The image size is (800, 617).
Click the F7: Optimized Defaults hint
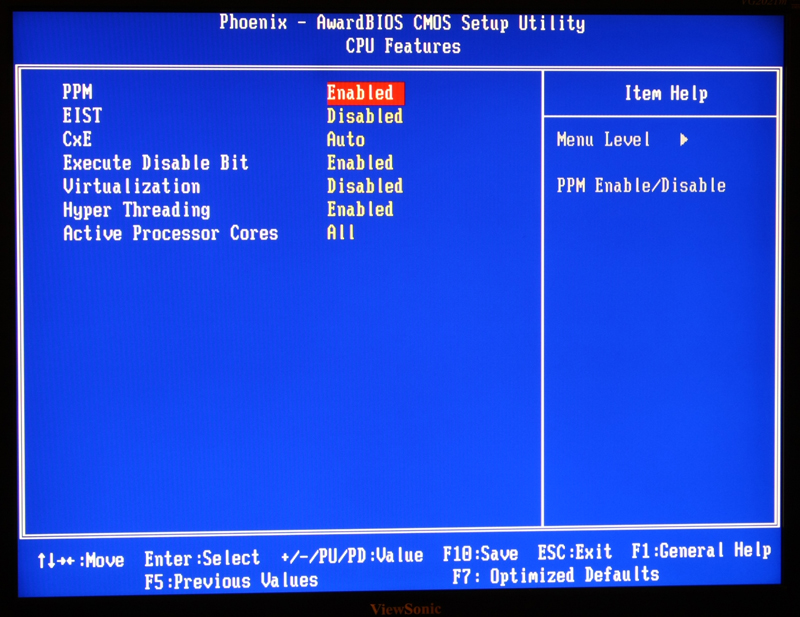(x=556, y=576)
